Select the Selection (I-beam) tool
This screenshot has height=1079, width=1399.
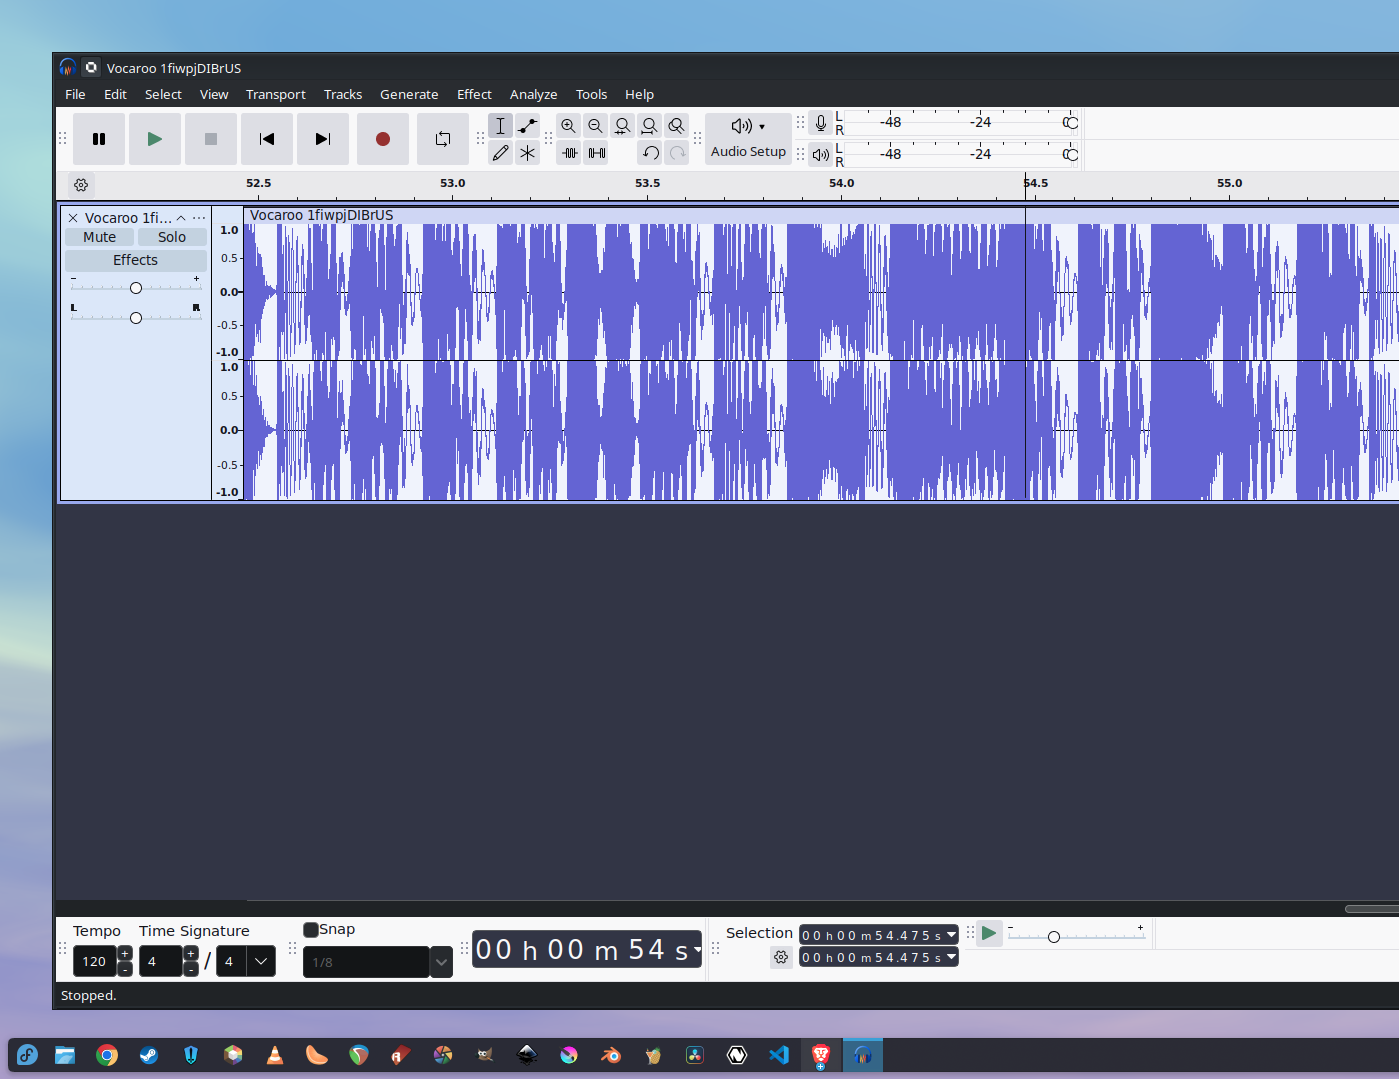coord(501,126)
